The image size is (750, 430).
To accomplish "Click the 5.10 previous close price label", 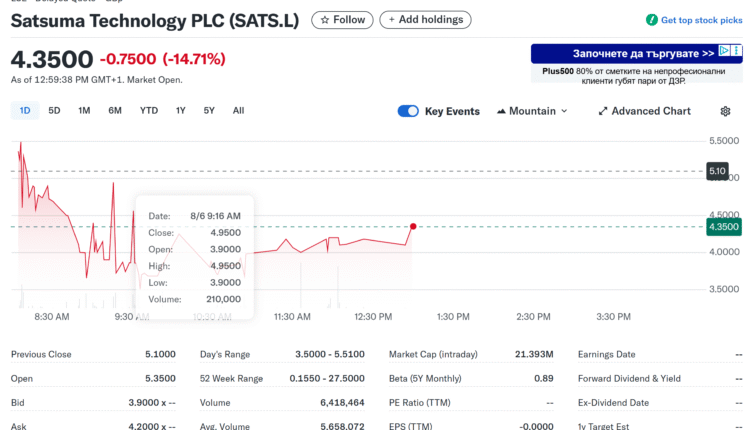I will click(717, 171).
